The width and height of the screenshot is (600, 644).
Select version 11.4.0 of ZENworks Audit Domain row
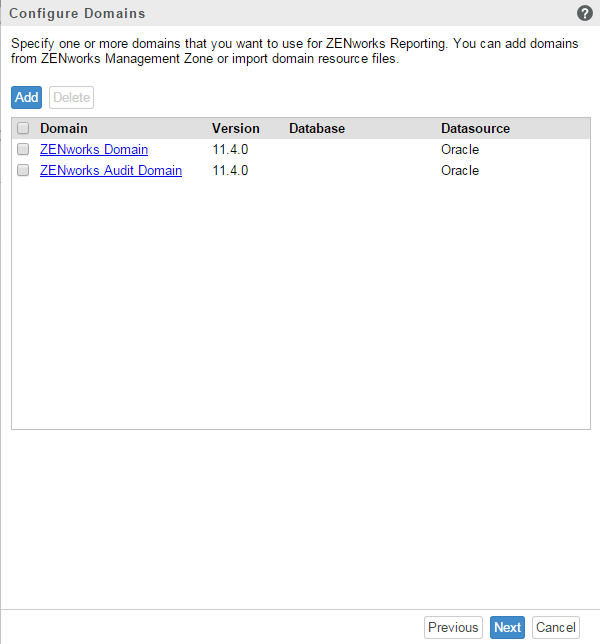[x=230, y=170]
